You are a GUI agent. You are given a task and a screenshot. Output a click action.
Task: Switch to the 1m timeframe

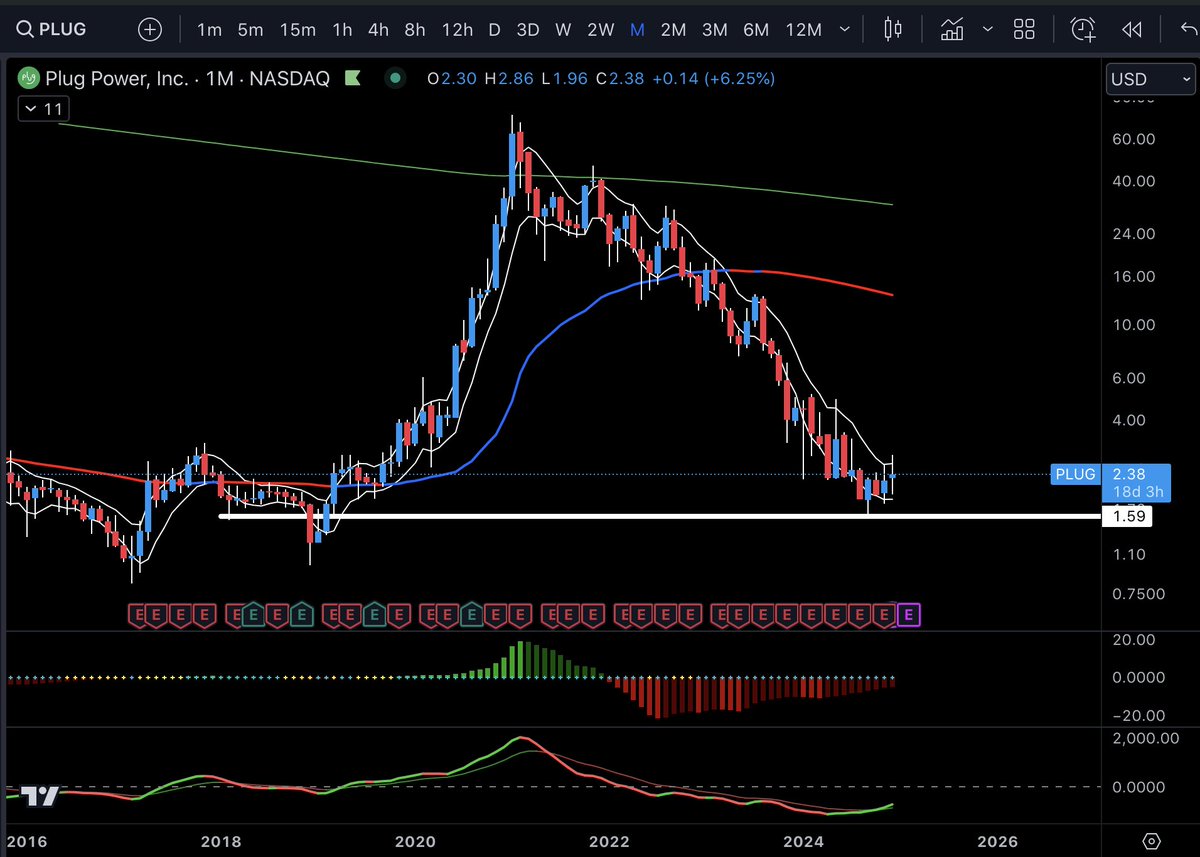pos(209,29)
